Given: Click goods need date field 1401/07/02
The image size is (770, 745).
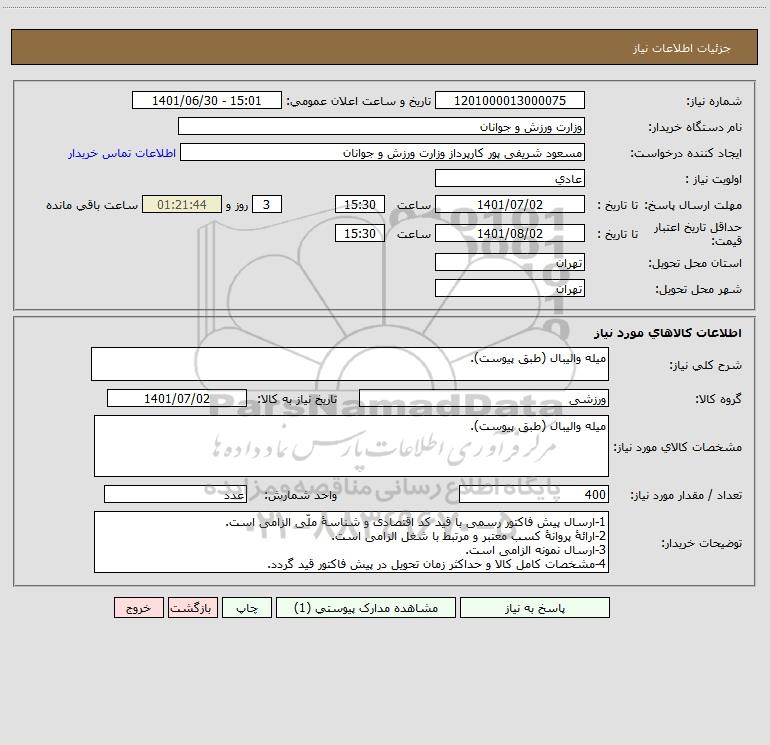Looking at the screenshot, I should pos(177,398).
